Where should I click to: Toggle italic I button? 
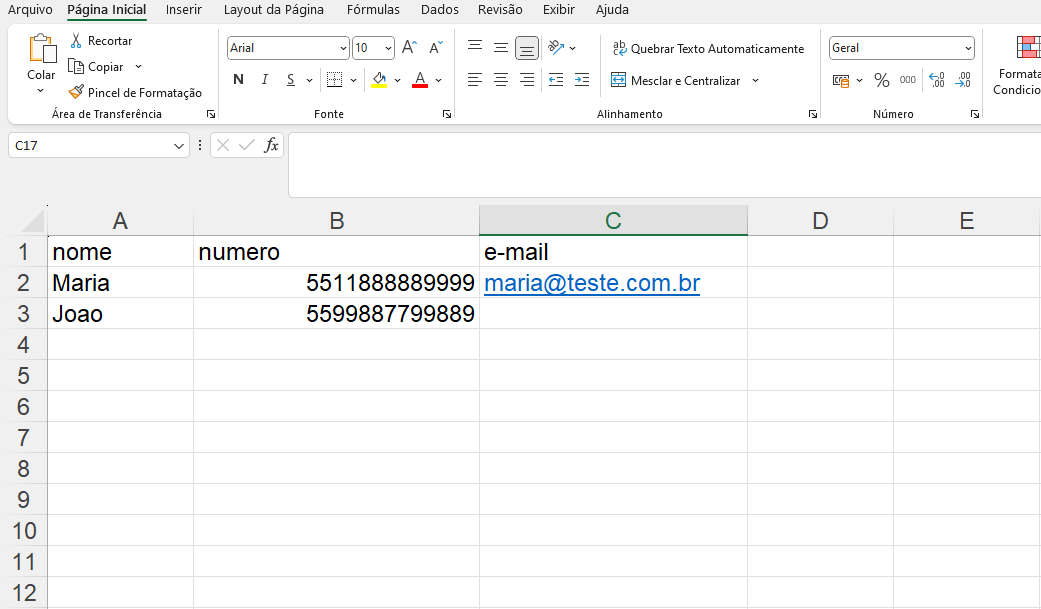point(264,80)
